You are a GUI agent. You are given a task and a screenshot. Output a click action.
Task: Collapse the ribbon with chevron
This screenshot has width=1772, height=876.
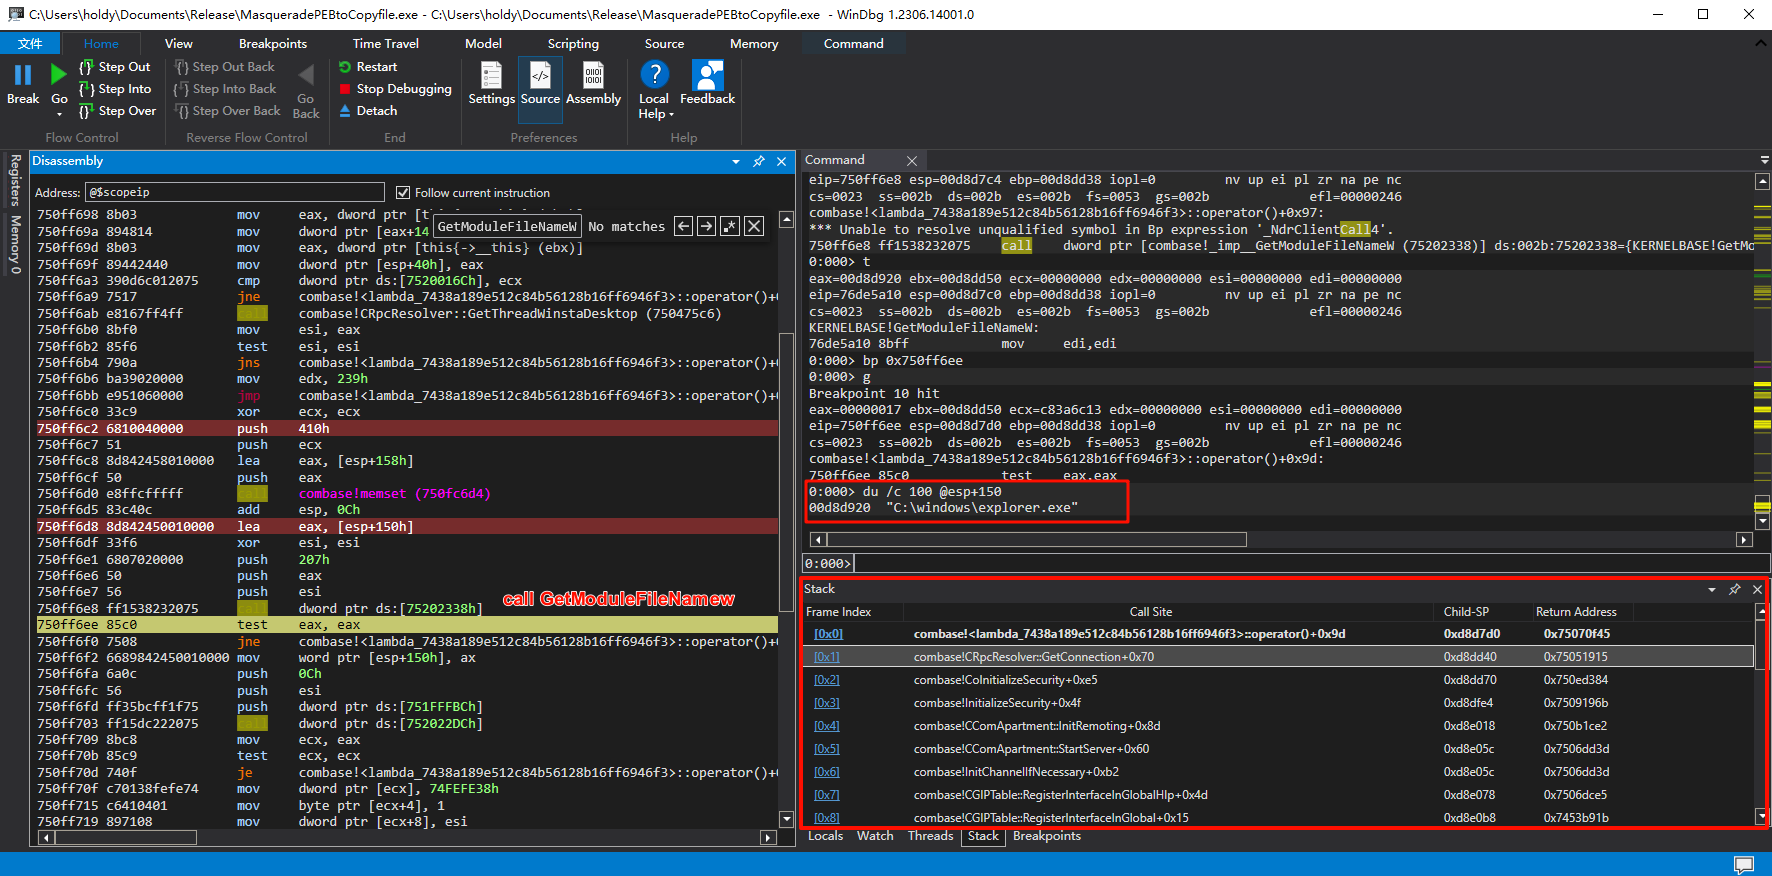coord(1760,44)
